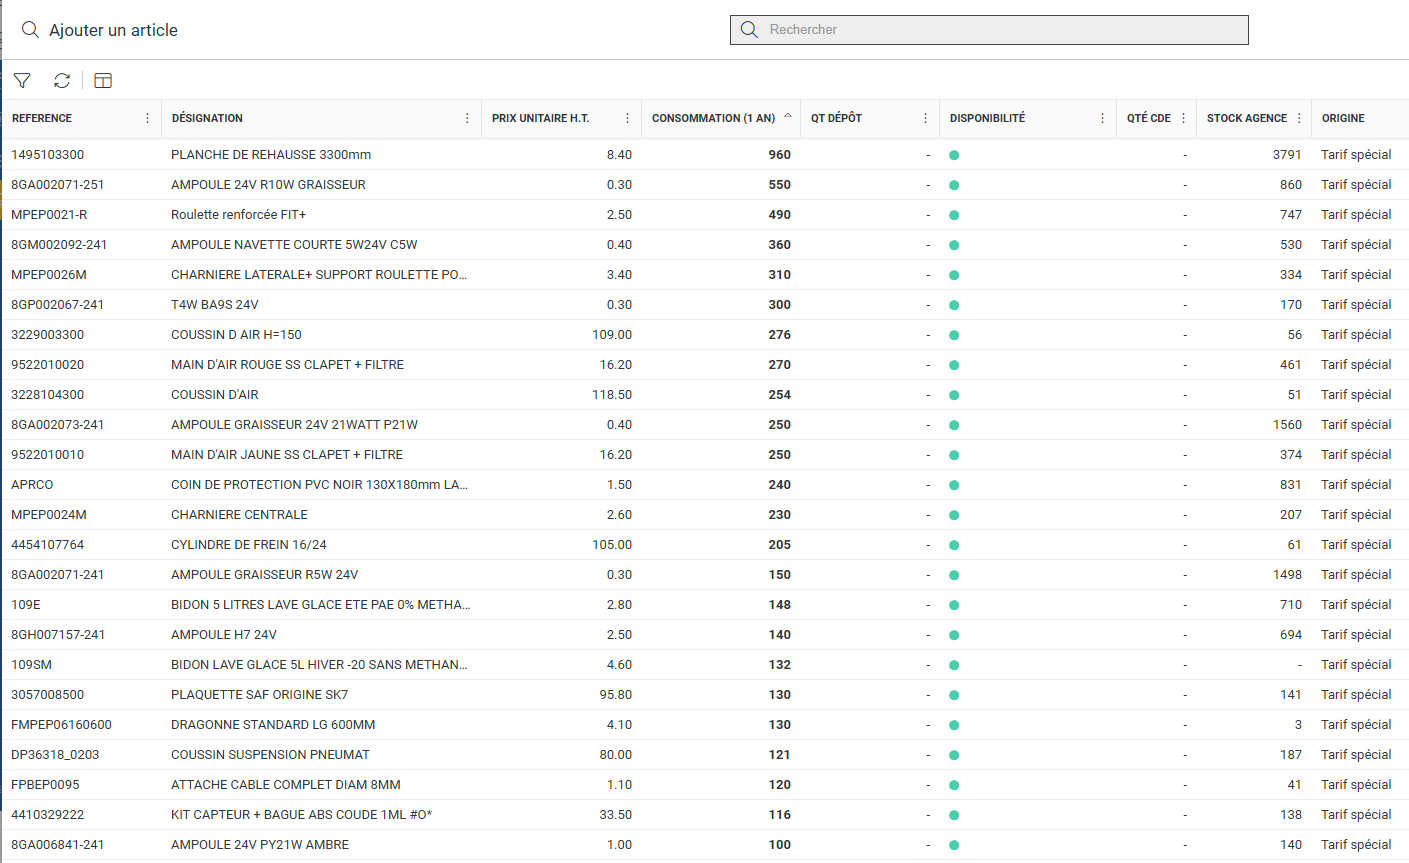Click designation Roulette renforcée FIT+
The image size is (1409, 863).
pos(239,215)
